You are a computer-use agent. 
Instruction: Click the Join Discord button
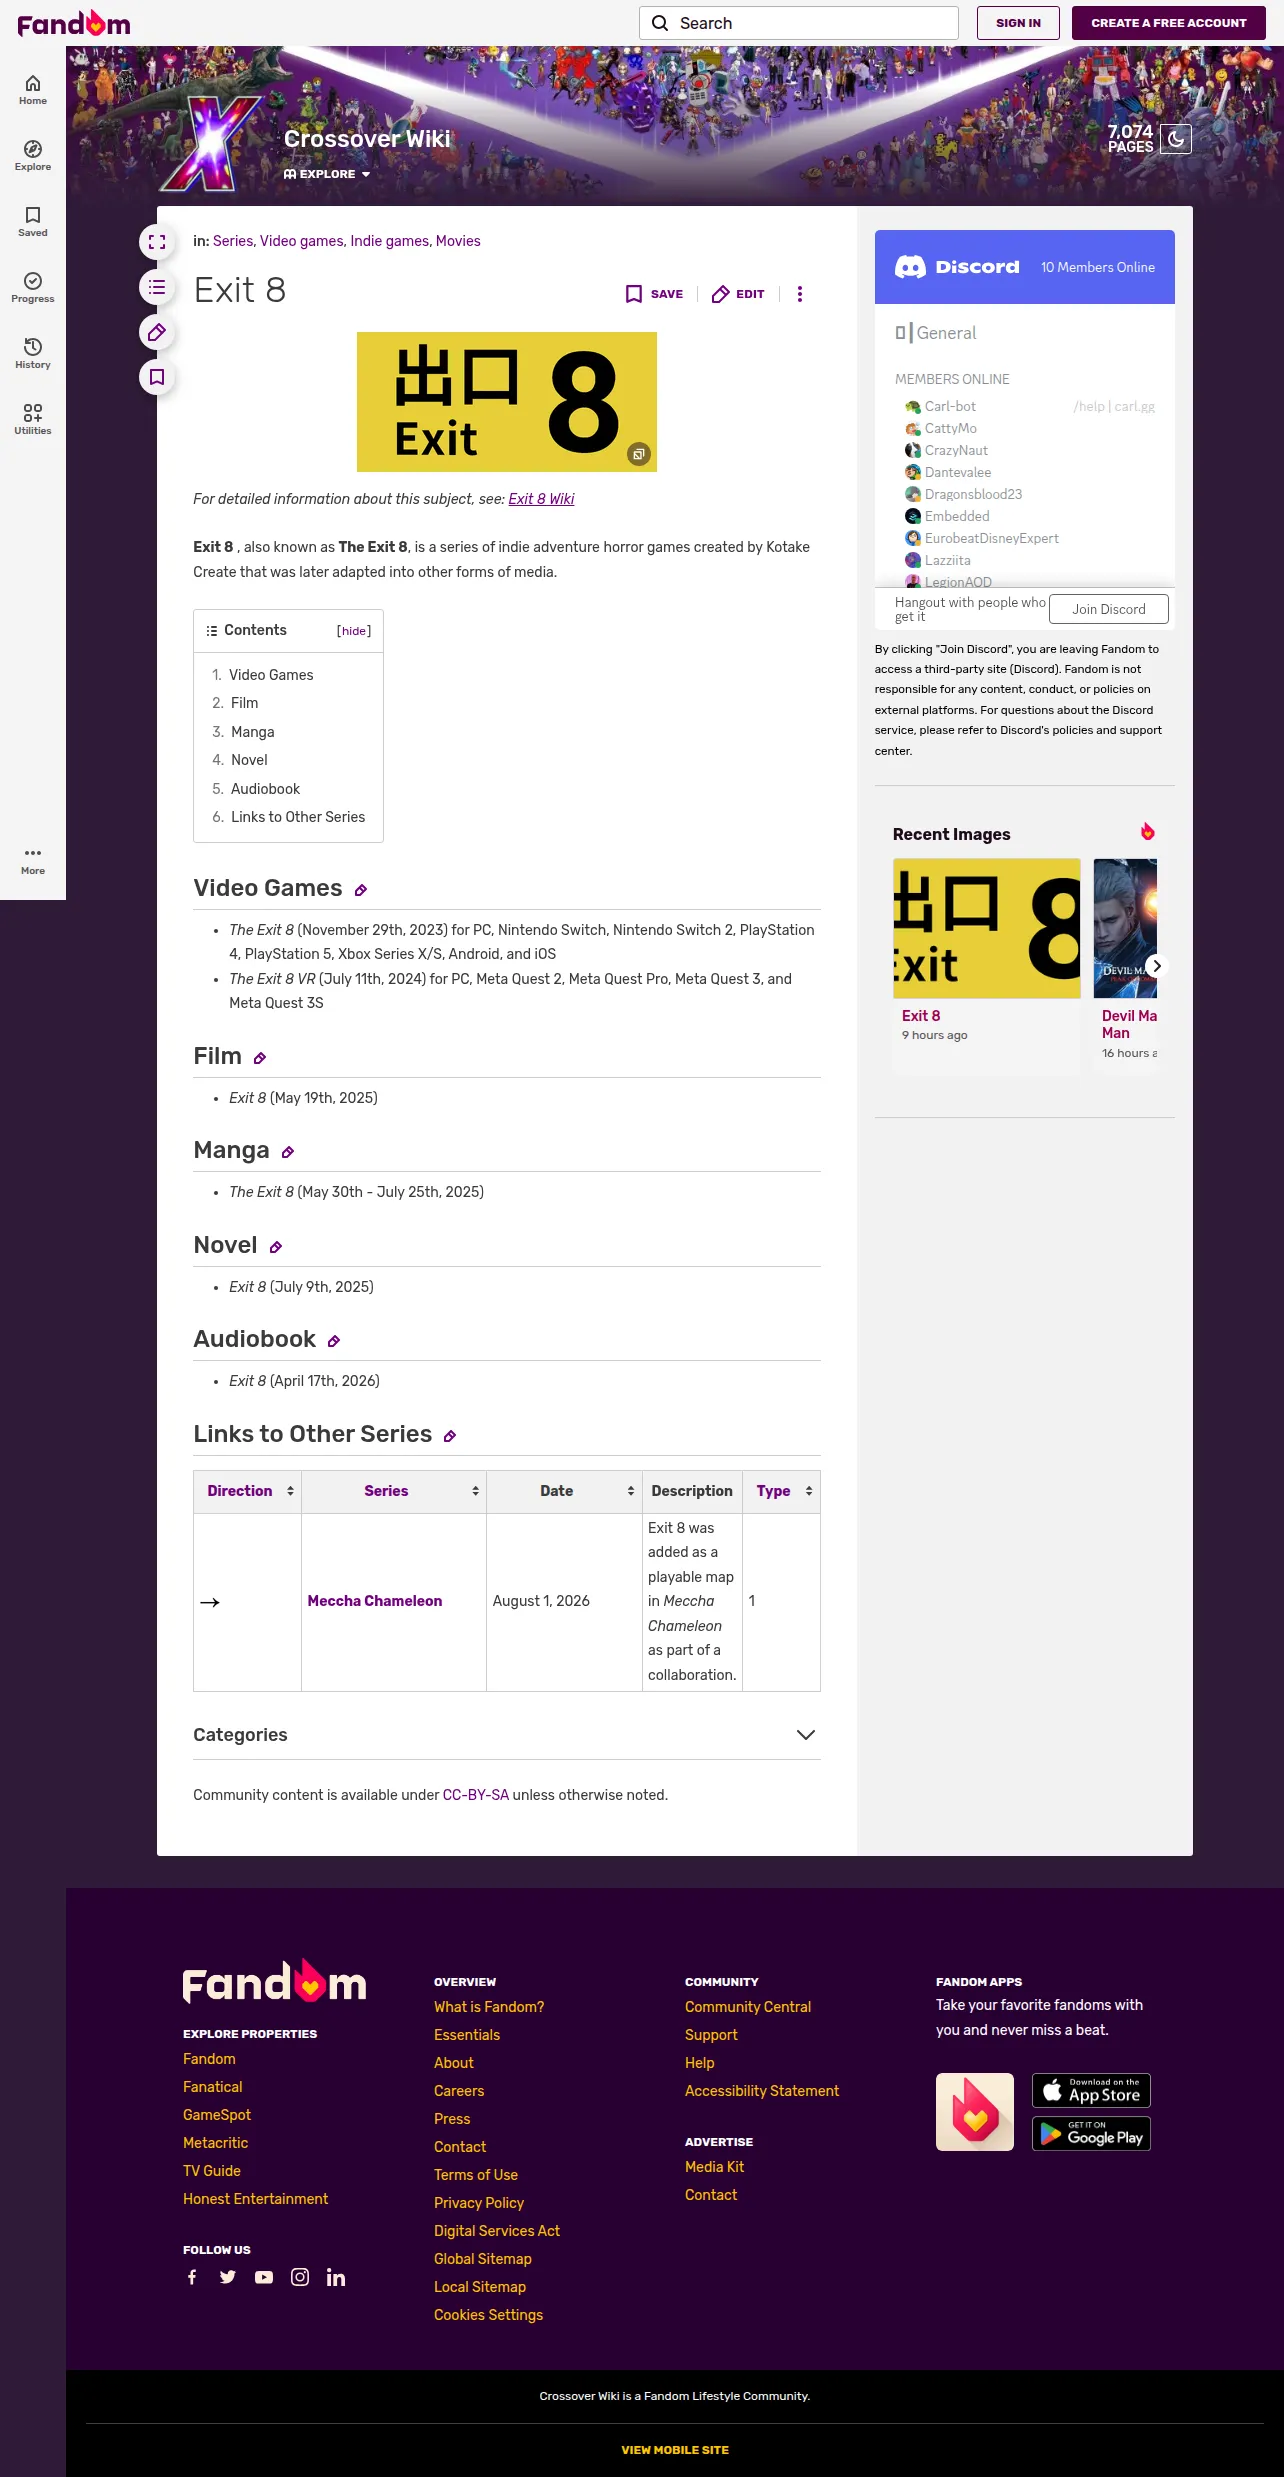click(1109, 609)
